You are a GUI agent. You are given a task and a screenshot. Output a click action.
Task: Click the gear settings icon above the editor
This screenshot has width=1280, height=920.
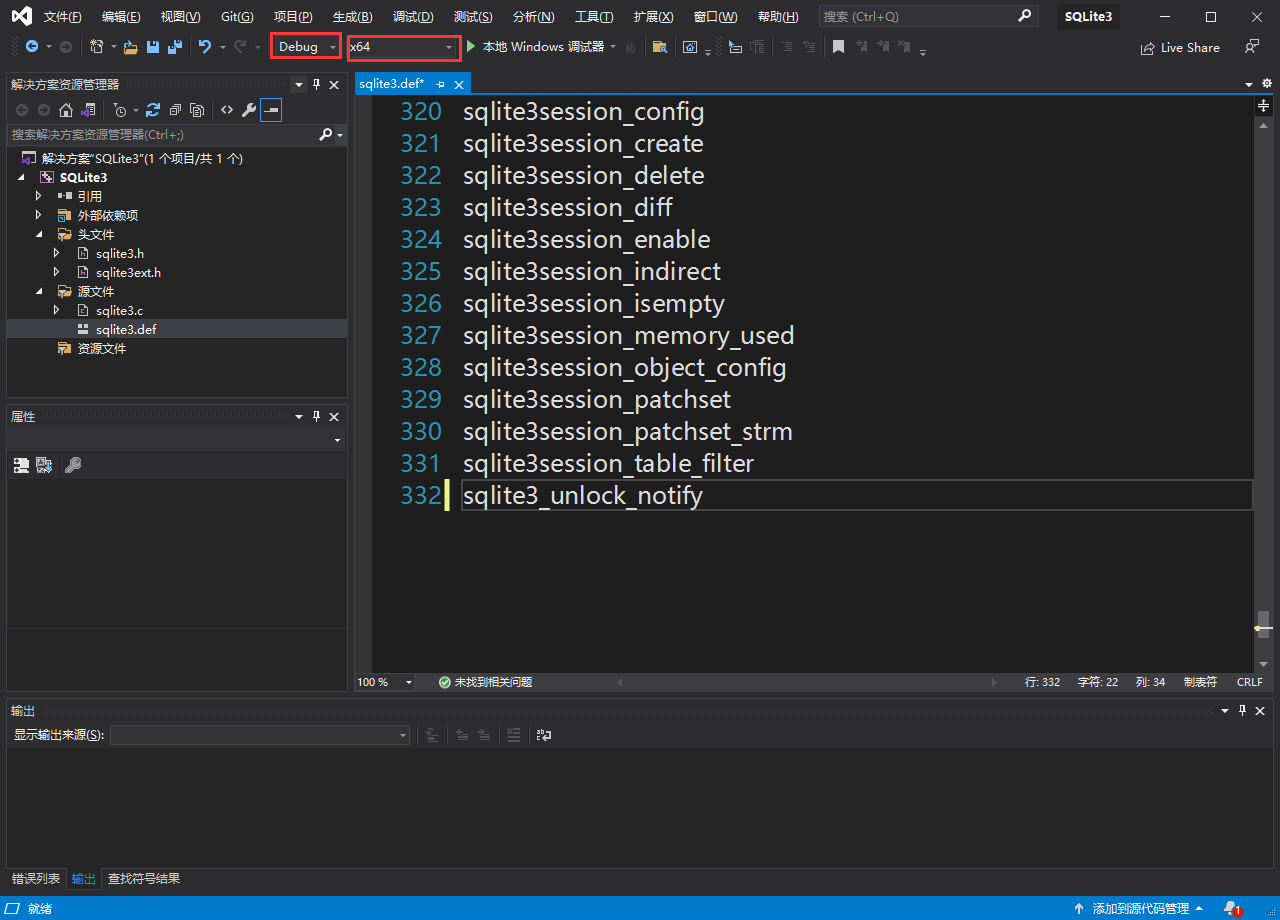click(1267, 84)
